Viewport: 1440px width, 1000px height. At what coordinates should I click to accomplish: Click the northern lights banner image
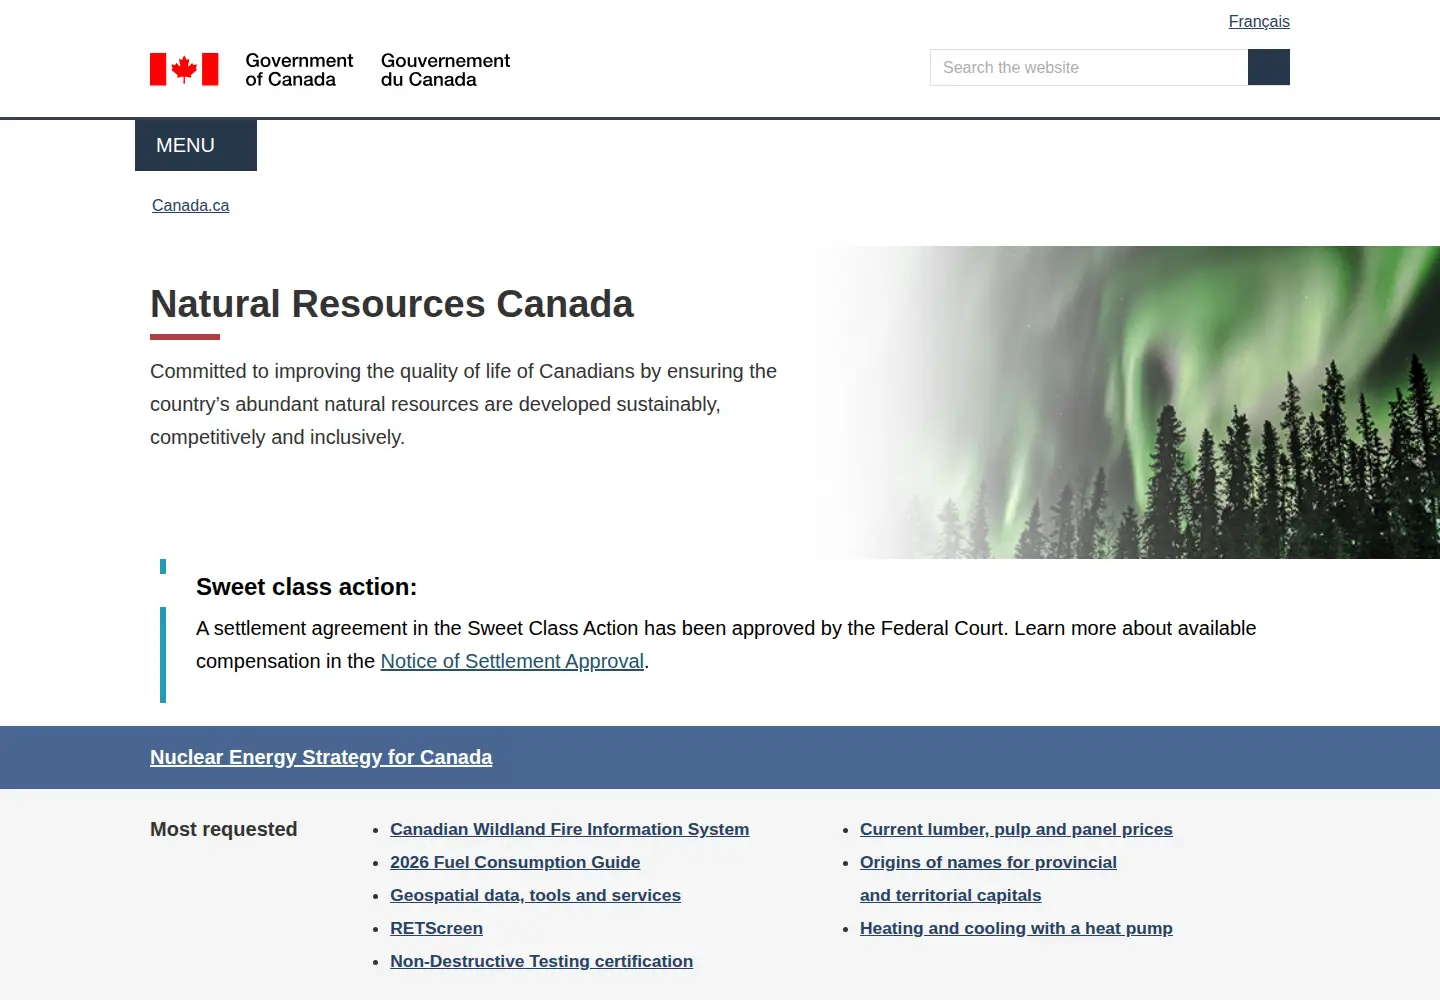coord(1120,402)
